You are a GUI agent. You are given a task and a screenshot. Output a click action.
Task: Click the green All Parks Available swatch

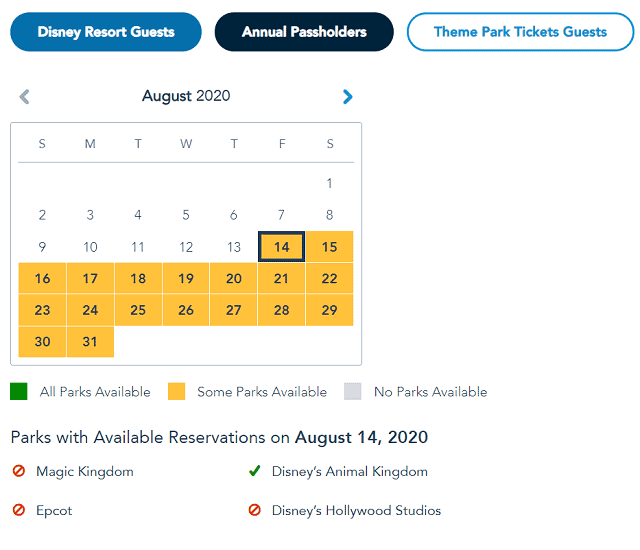point(19,391)
